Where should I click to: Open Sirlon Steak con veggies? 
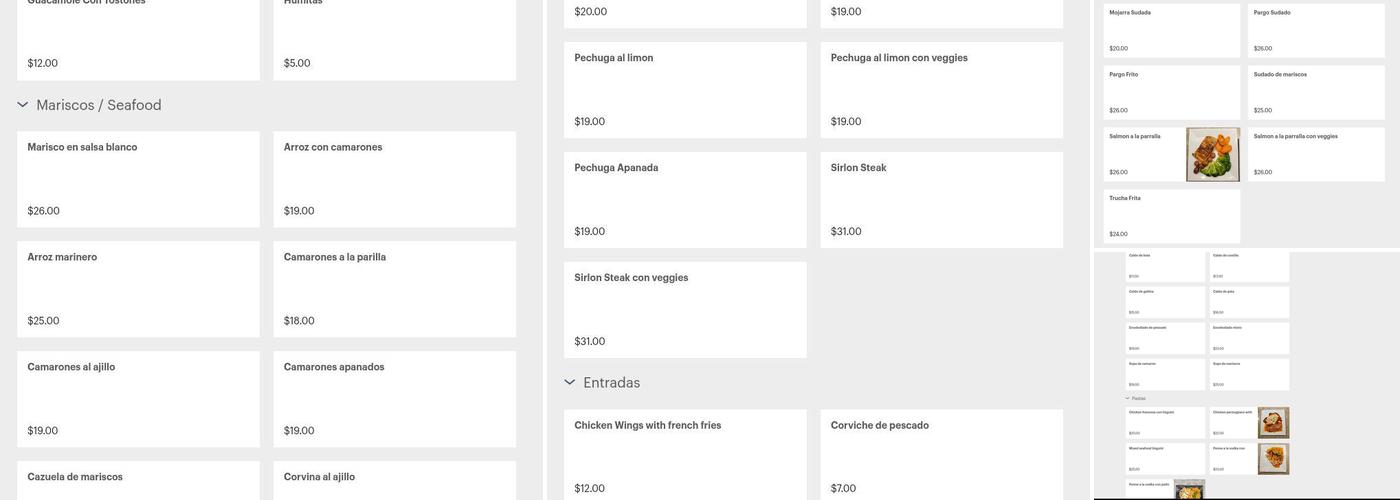pos(685,310)
